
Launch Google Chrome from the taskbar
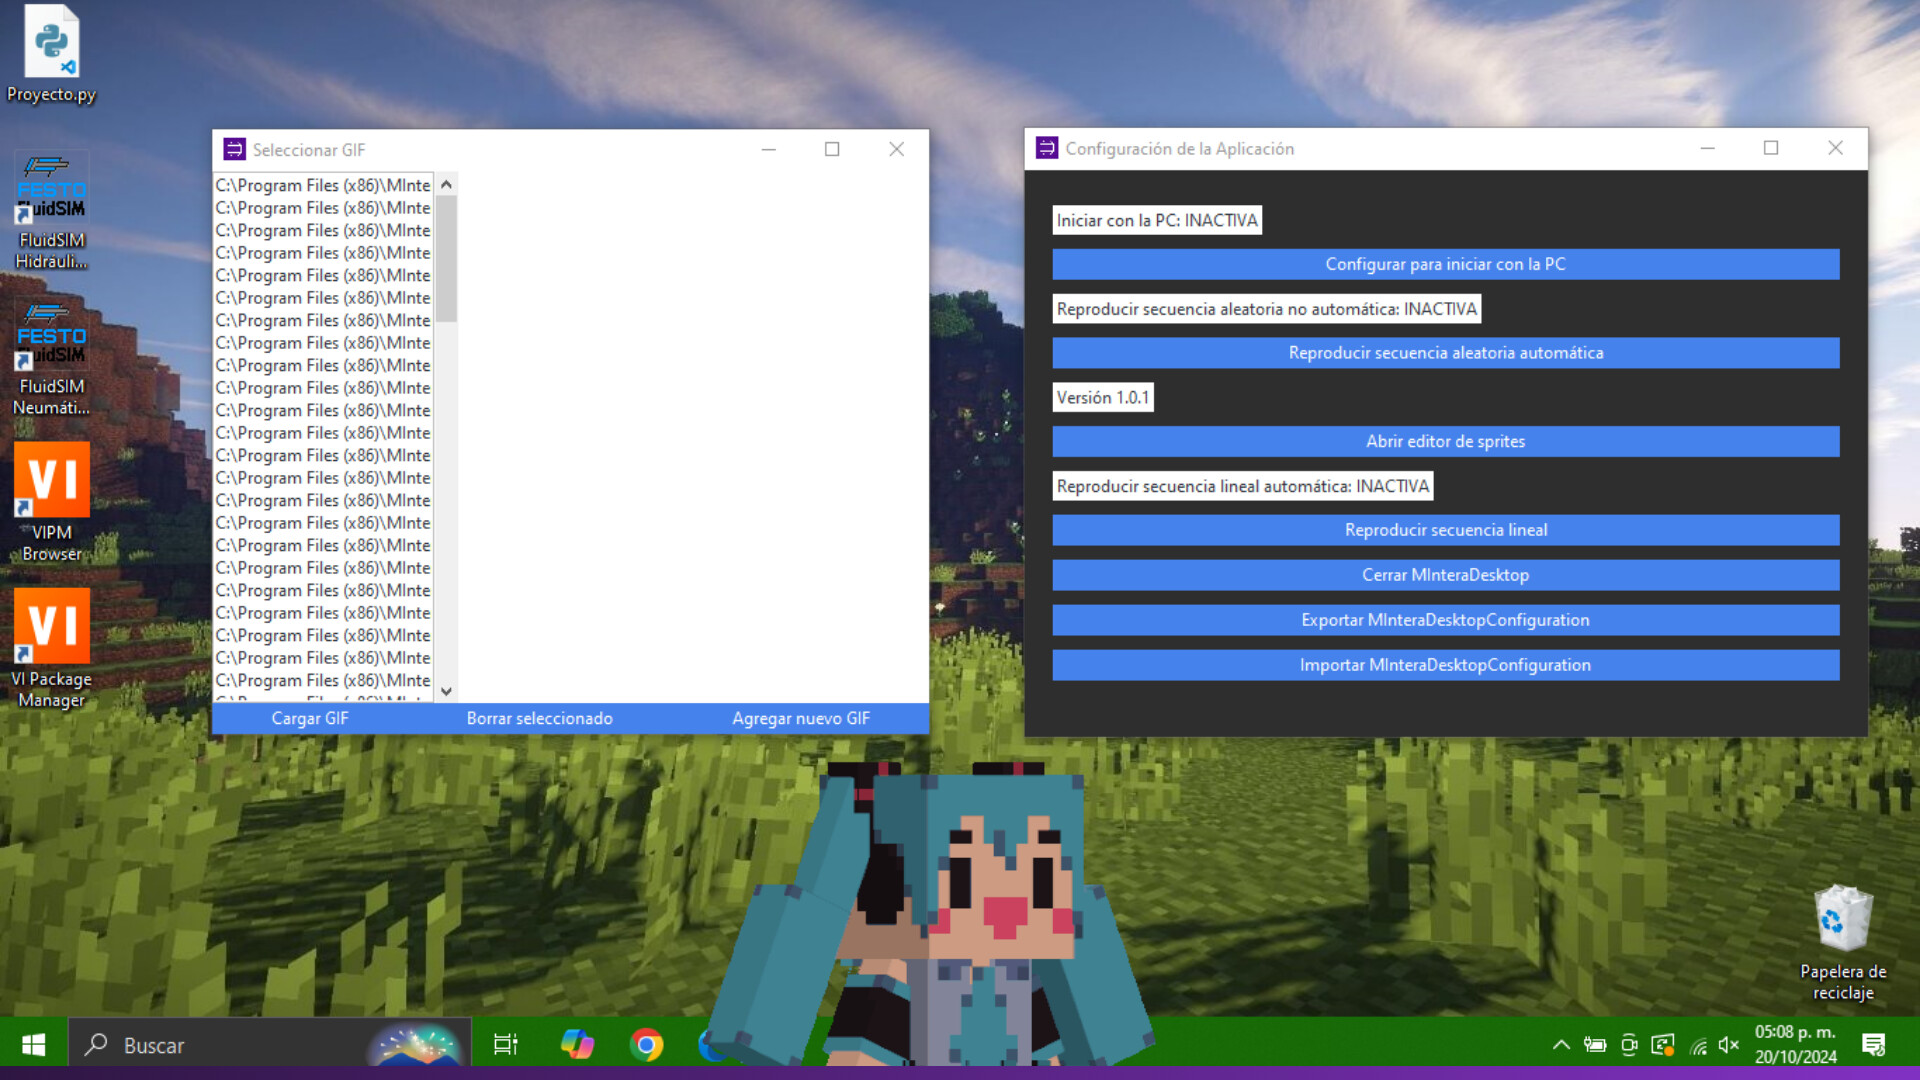tap(647, 1044)
